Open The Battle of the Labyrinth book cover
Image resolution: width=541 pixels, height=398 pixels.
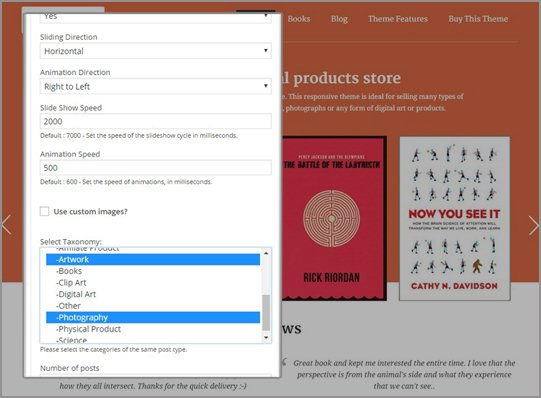pyautogui.click(x=334, y=218)
